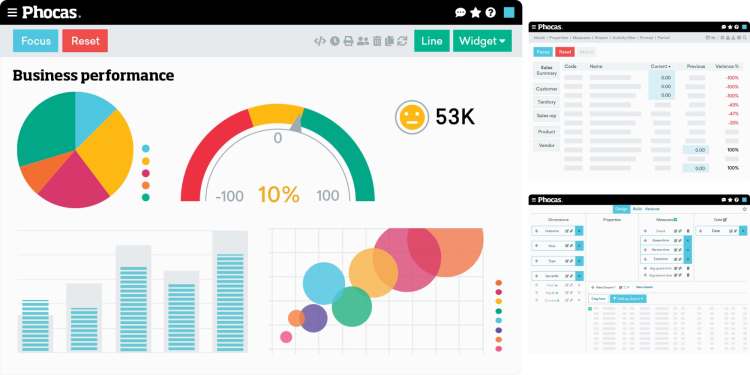Click the blue pie chart legend dot

tap(145, 149)
